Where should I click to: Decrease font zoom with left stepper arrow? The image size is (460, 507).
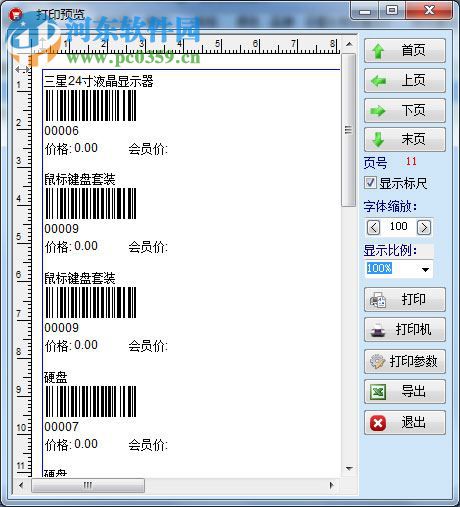pyautogui.click(x=373, y=228)
